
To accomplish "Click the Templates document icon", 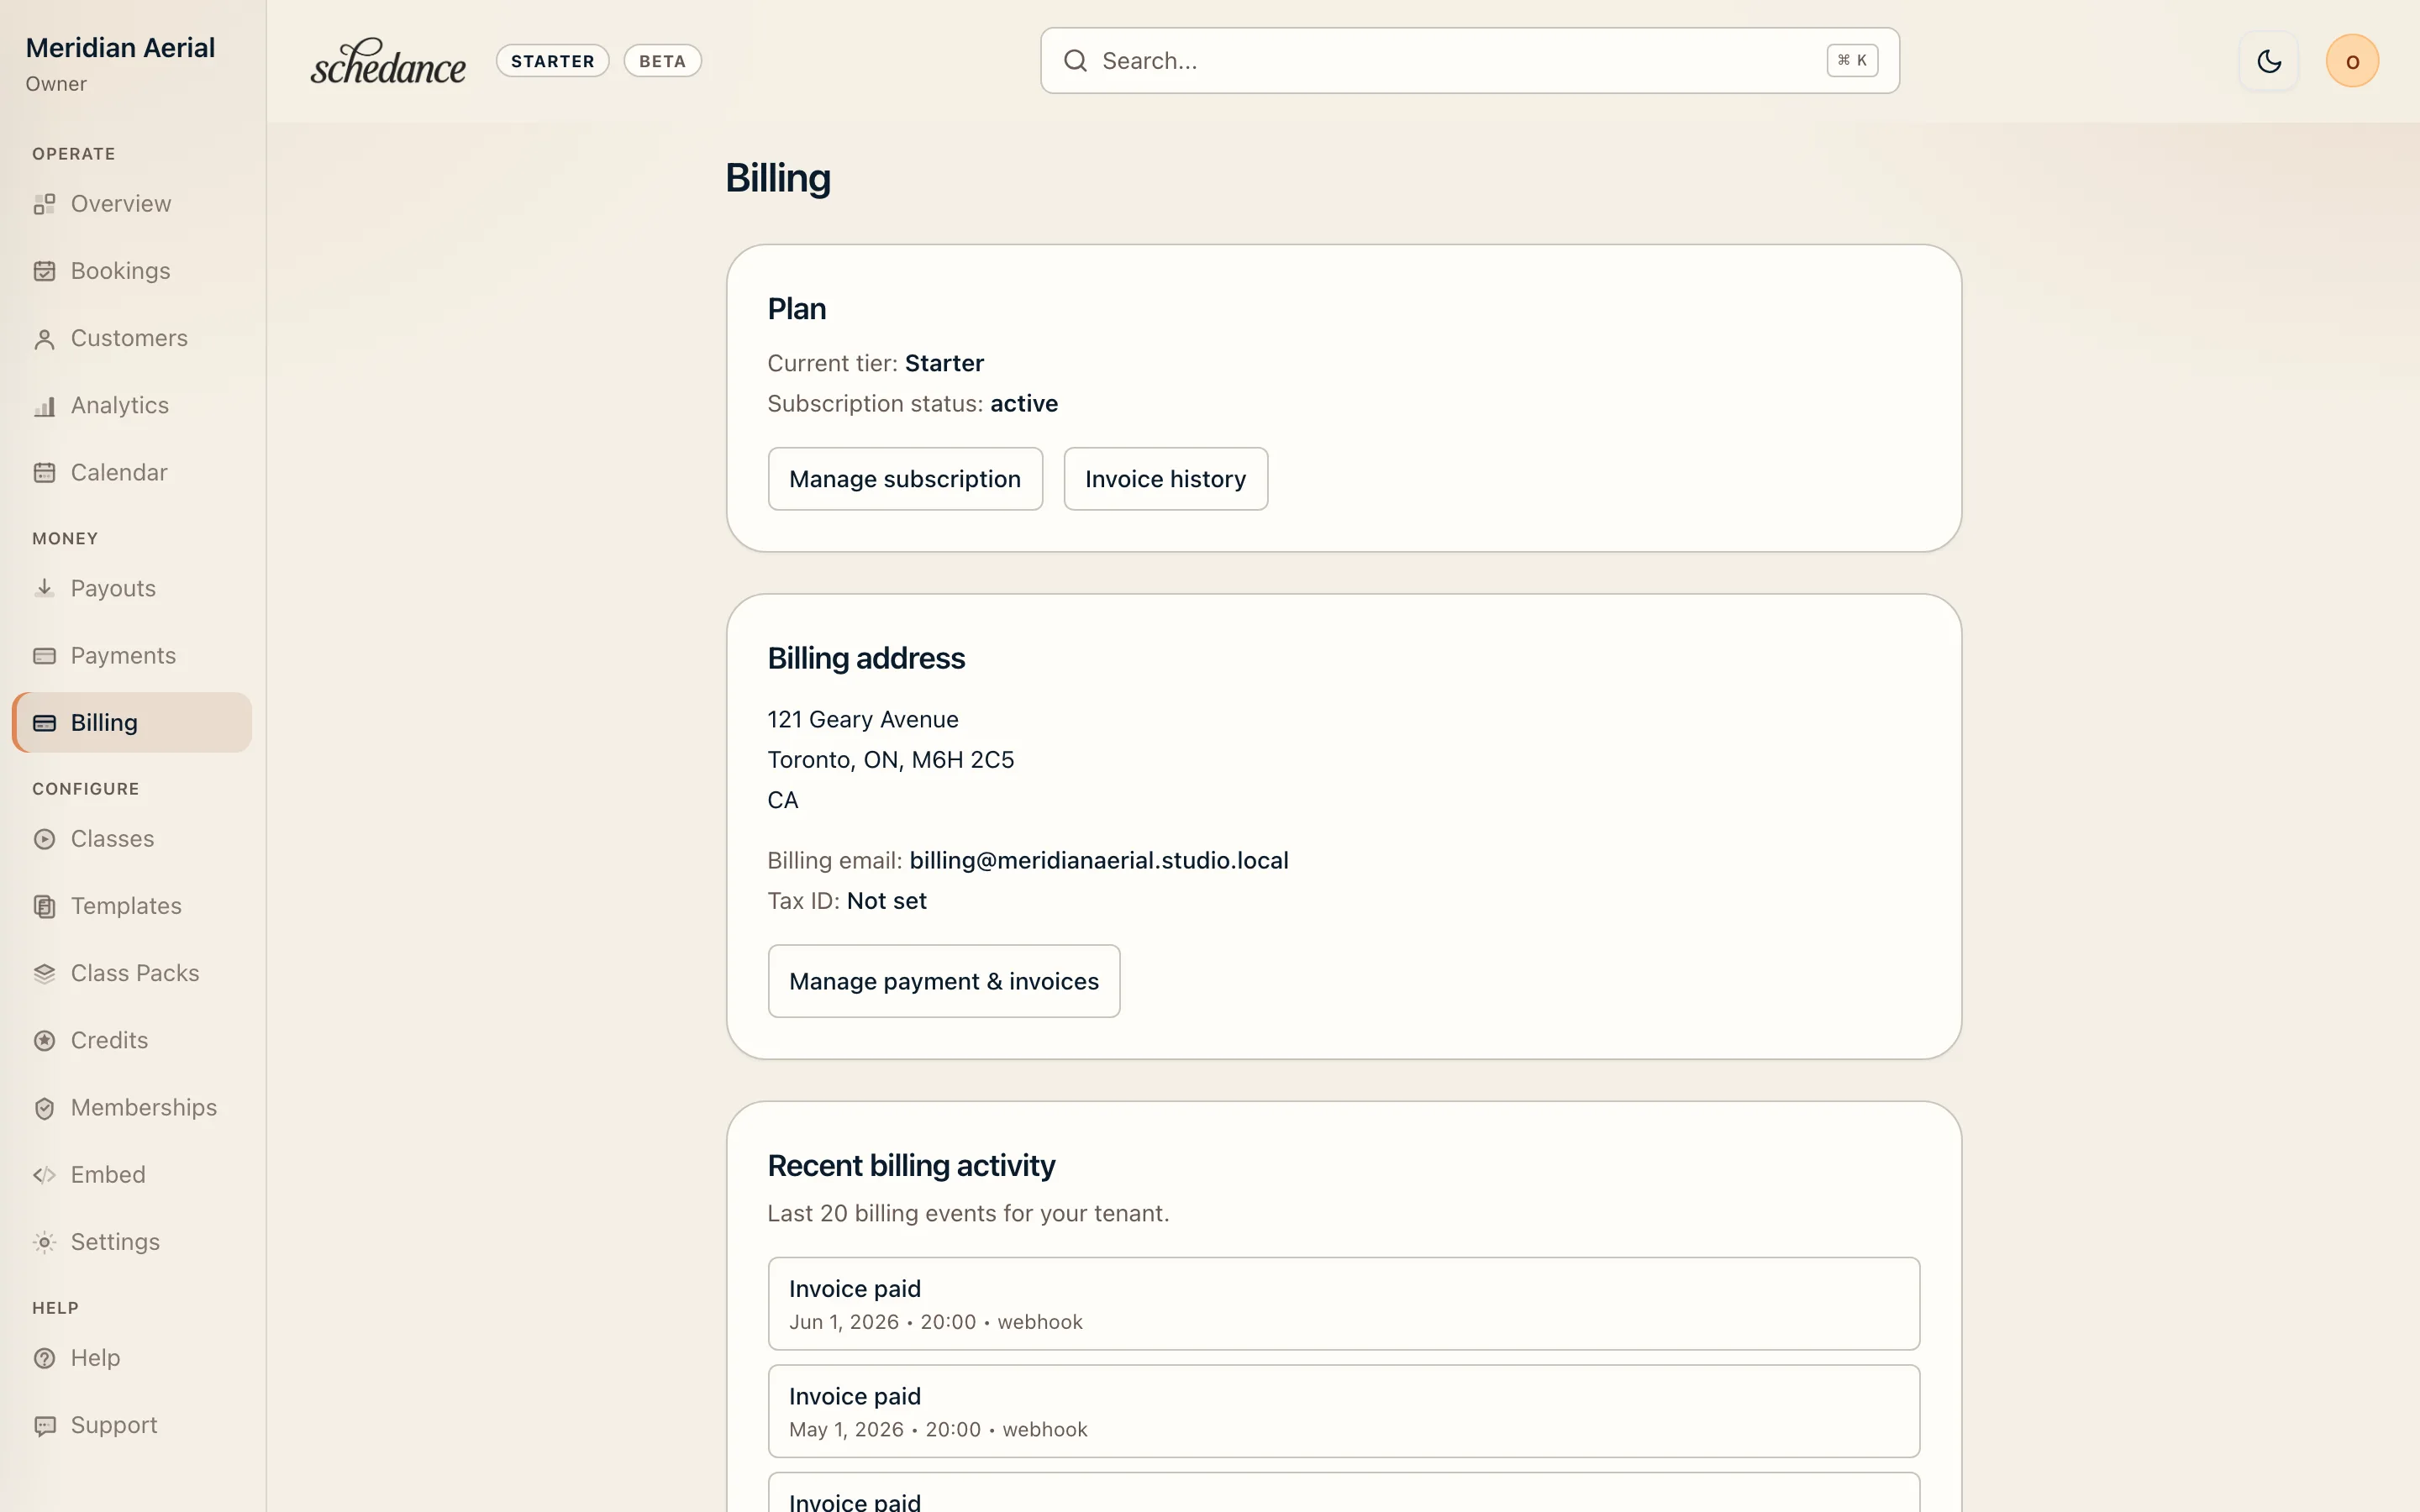I will [x=44, y=906].
